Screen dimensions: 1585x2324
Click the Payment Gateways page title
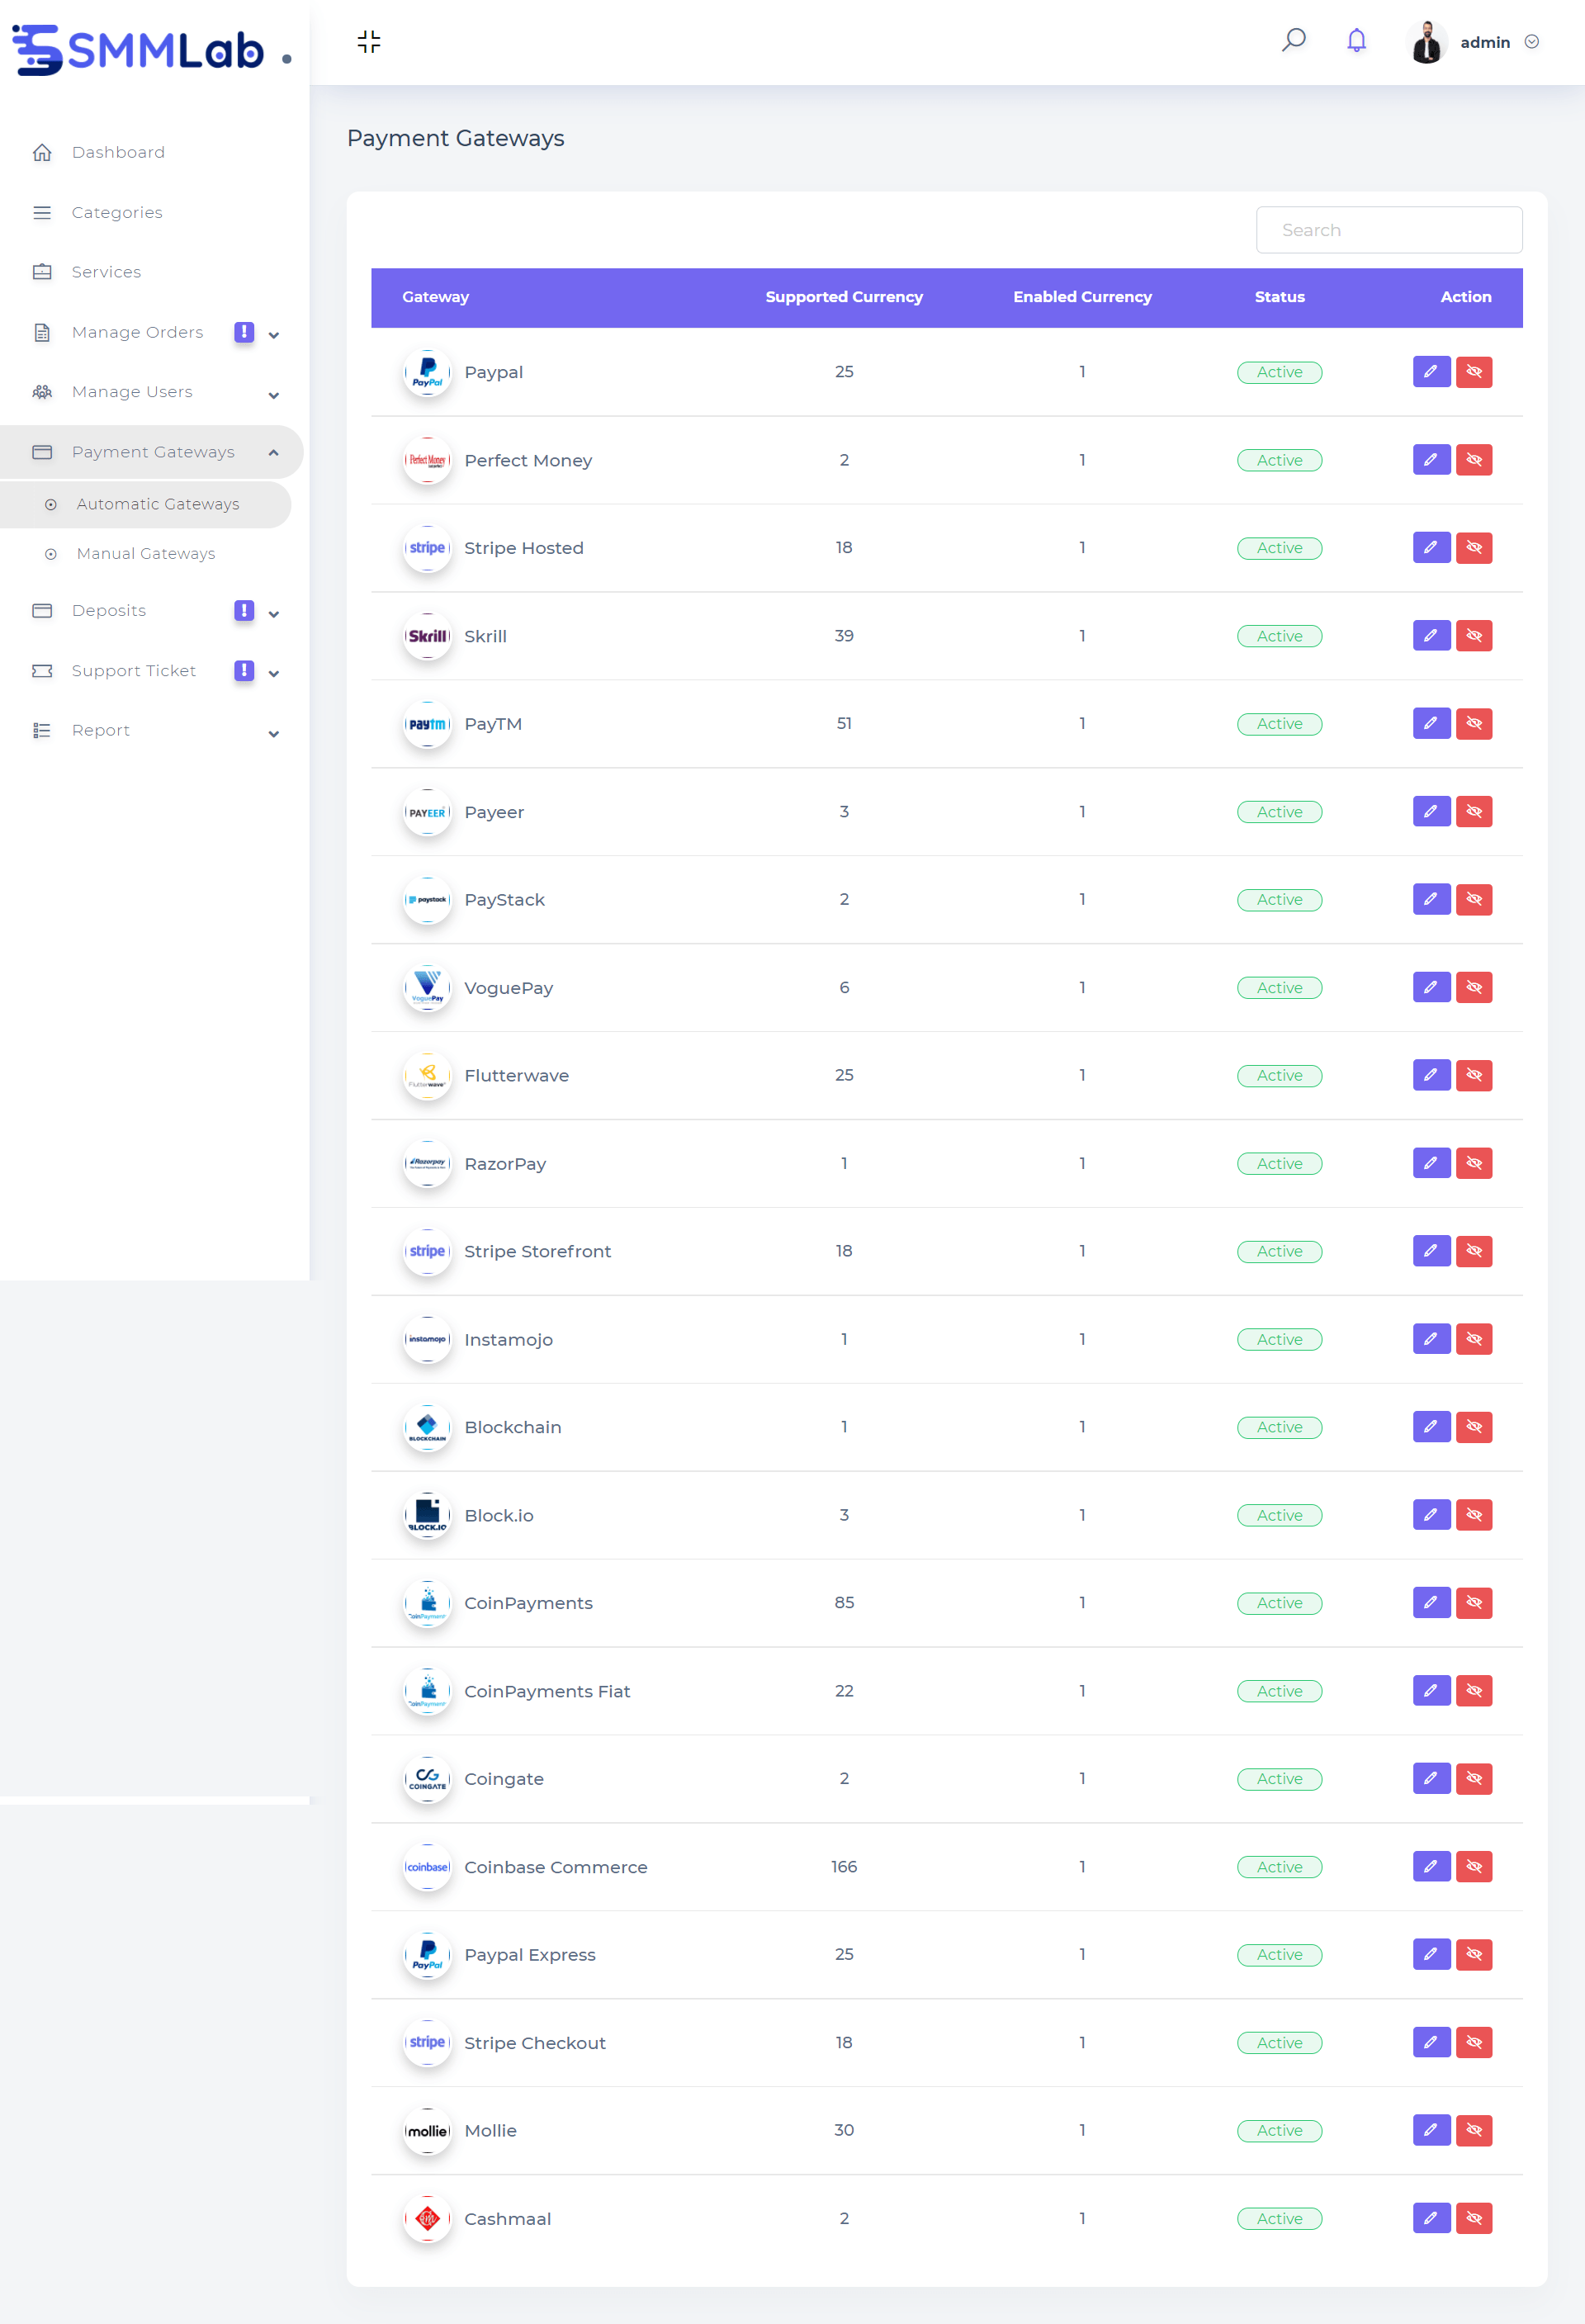point(455,138)
